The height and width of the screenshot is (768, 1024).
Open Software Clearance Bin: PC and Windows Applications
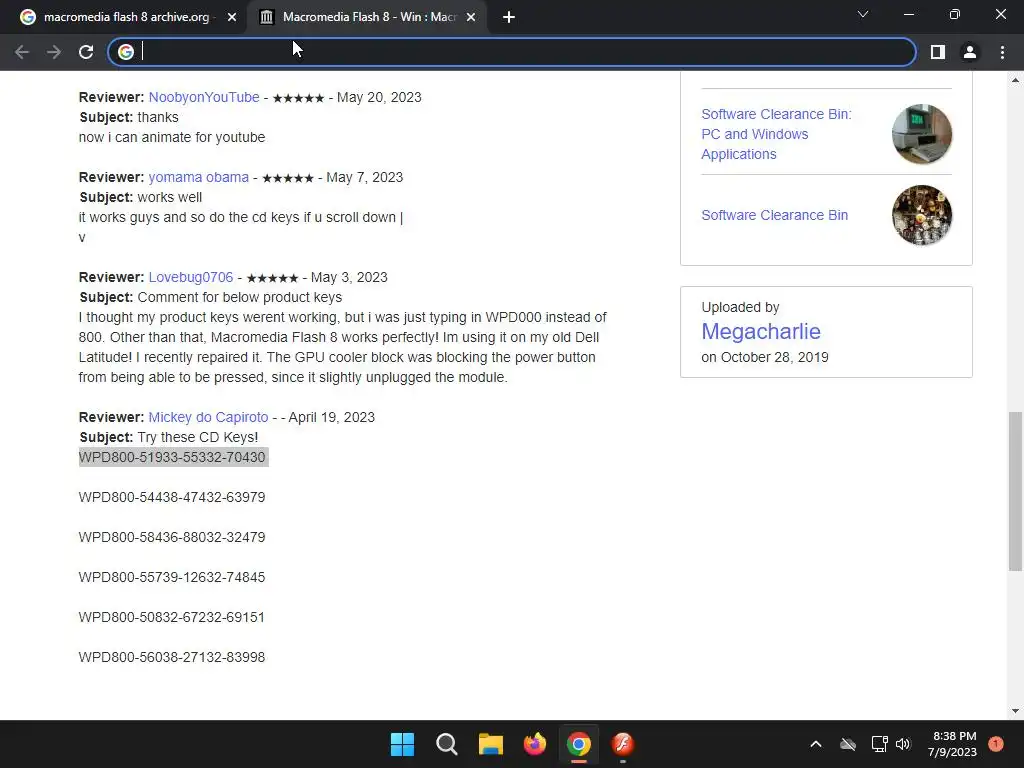pos(776,134)
